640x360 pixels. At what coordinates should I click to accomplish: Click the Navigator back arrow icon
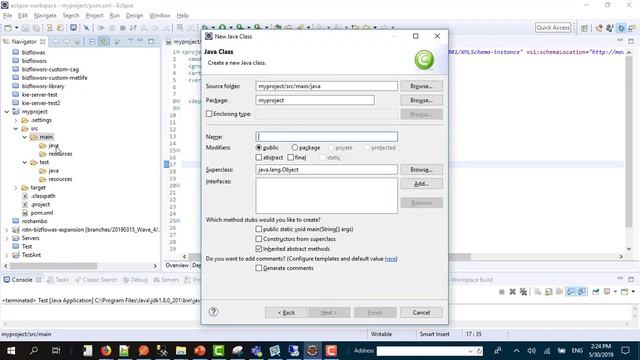pyautogui.click(x=56, y=42)
